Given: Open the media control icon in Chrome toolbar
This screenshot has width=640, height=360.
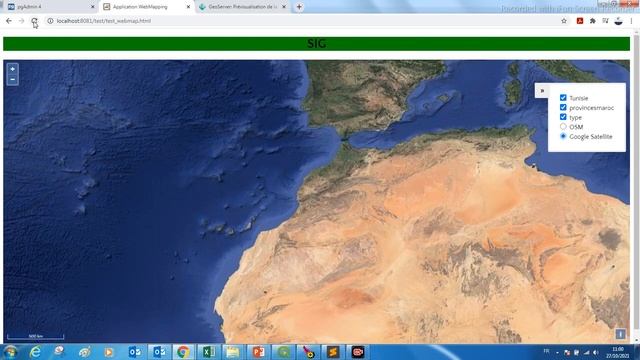Looking at the screenshot, I should (605, 21).
